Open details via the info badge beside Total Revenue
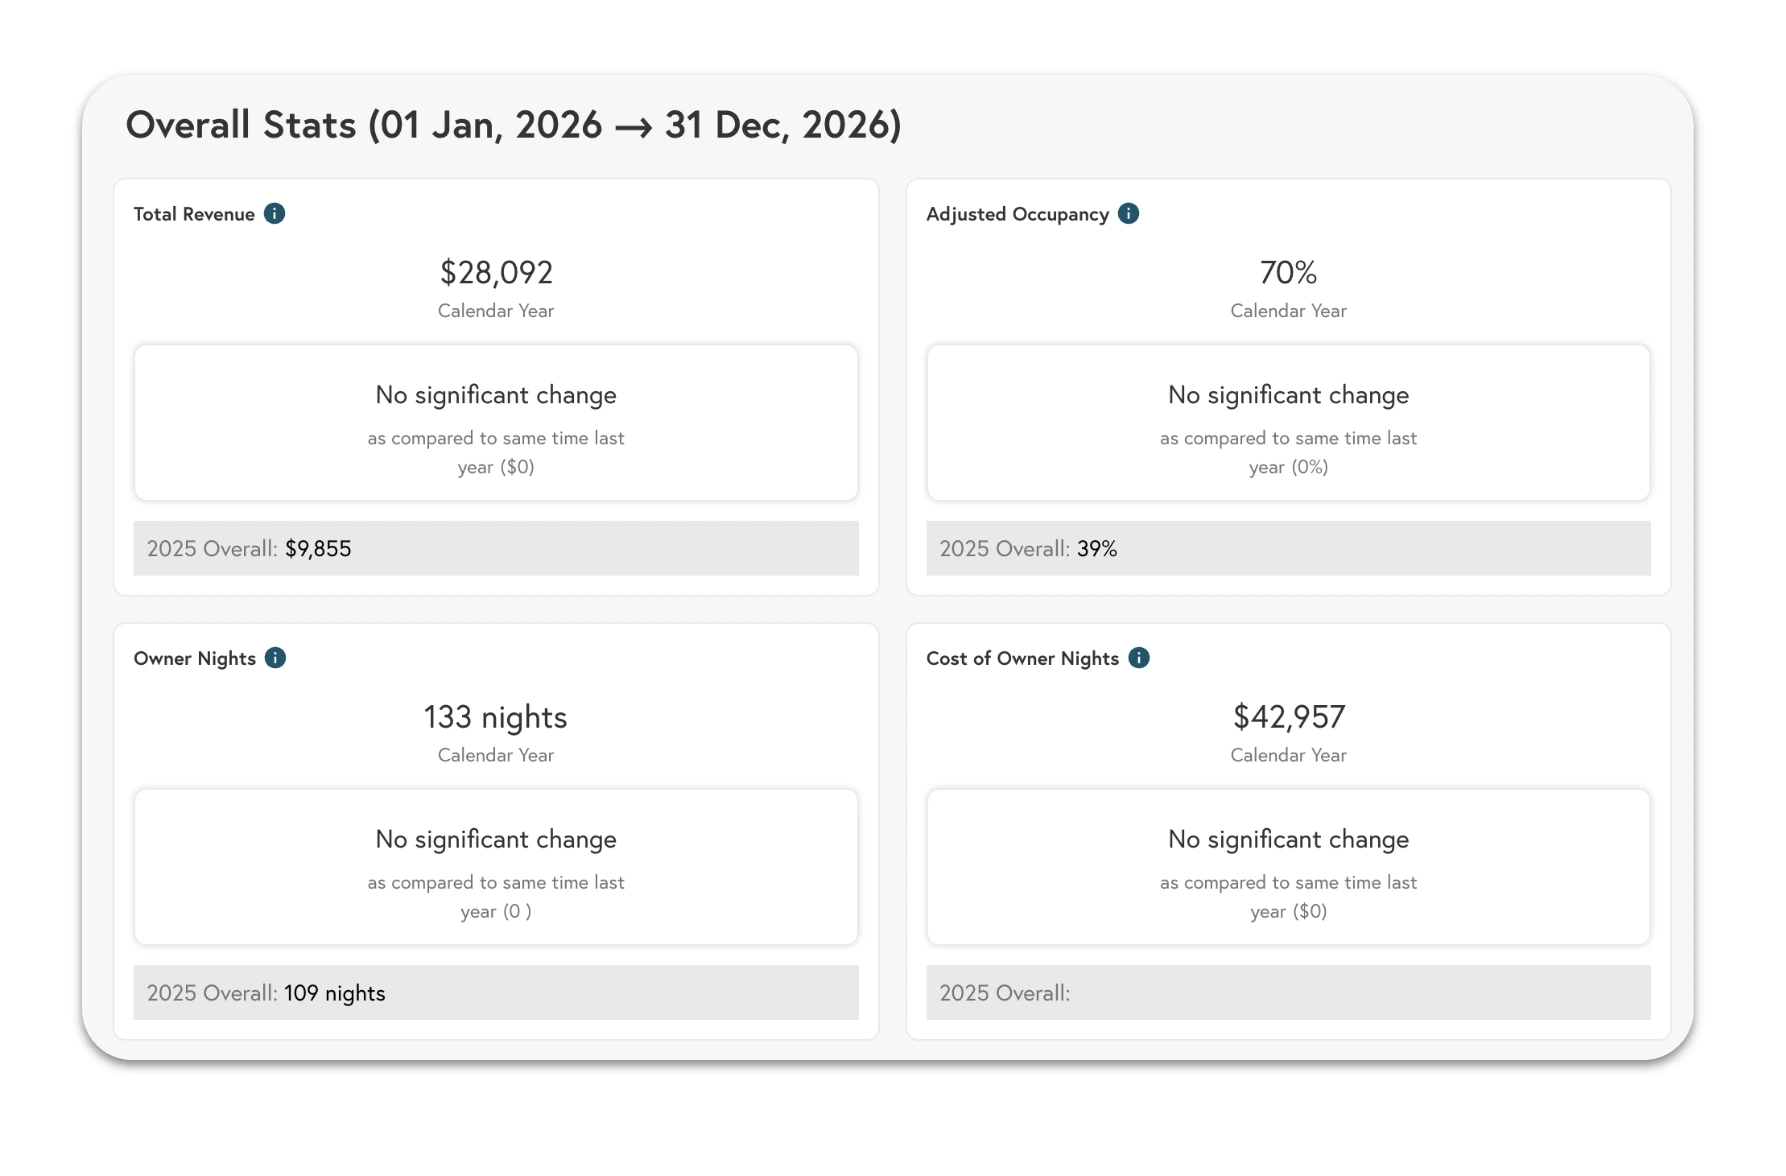 274,213
